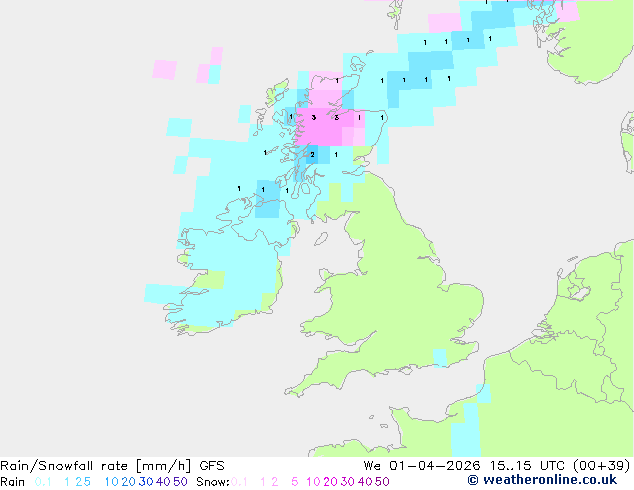
Task: Select the Snow 50 legend value
Action: coord(383,482)
